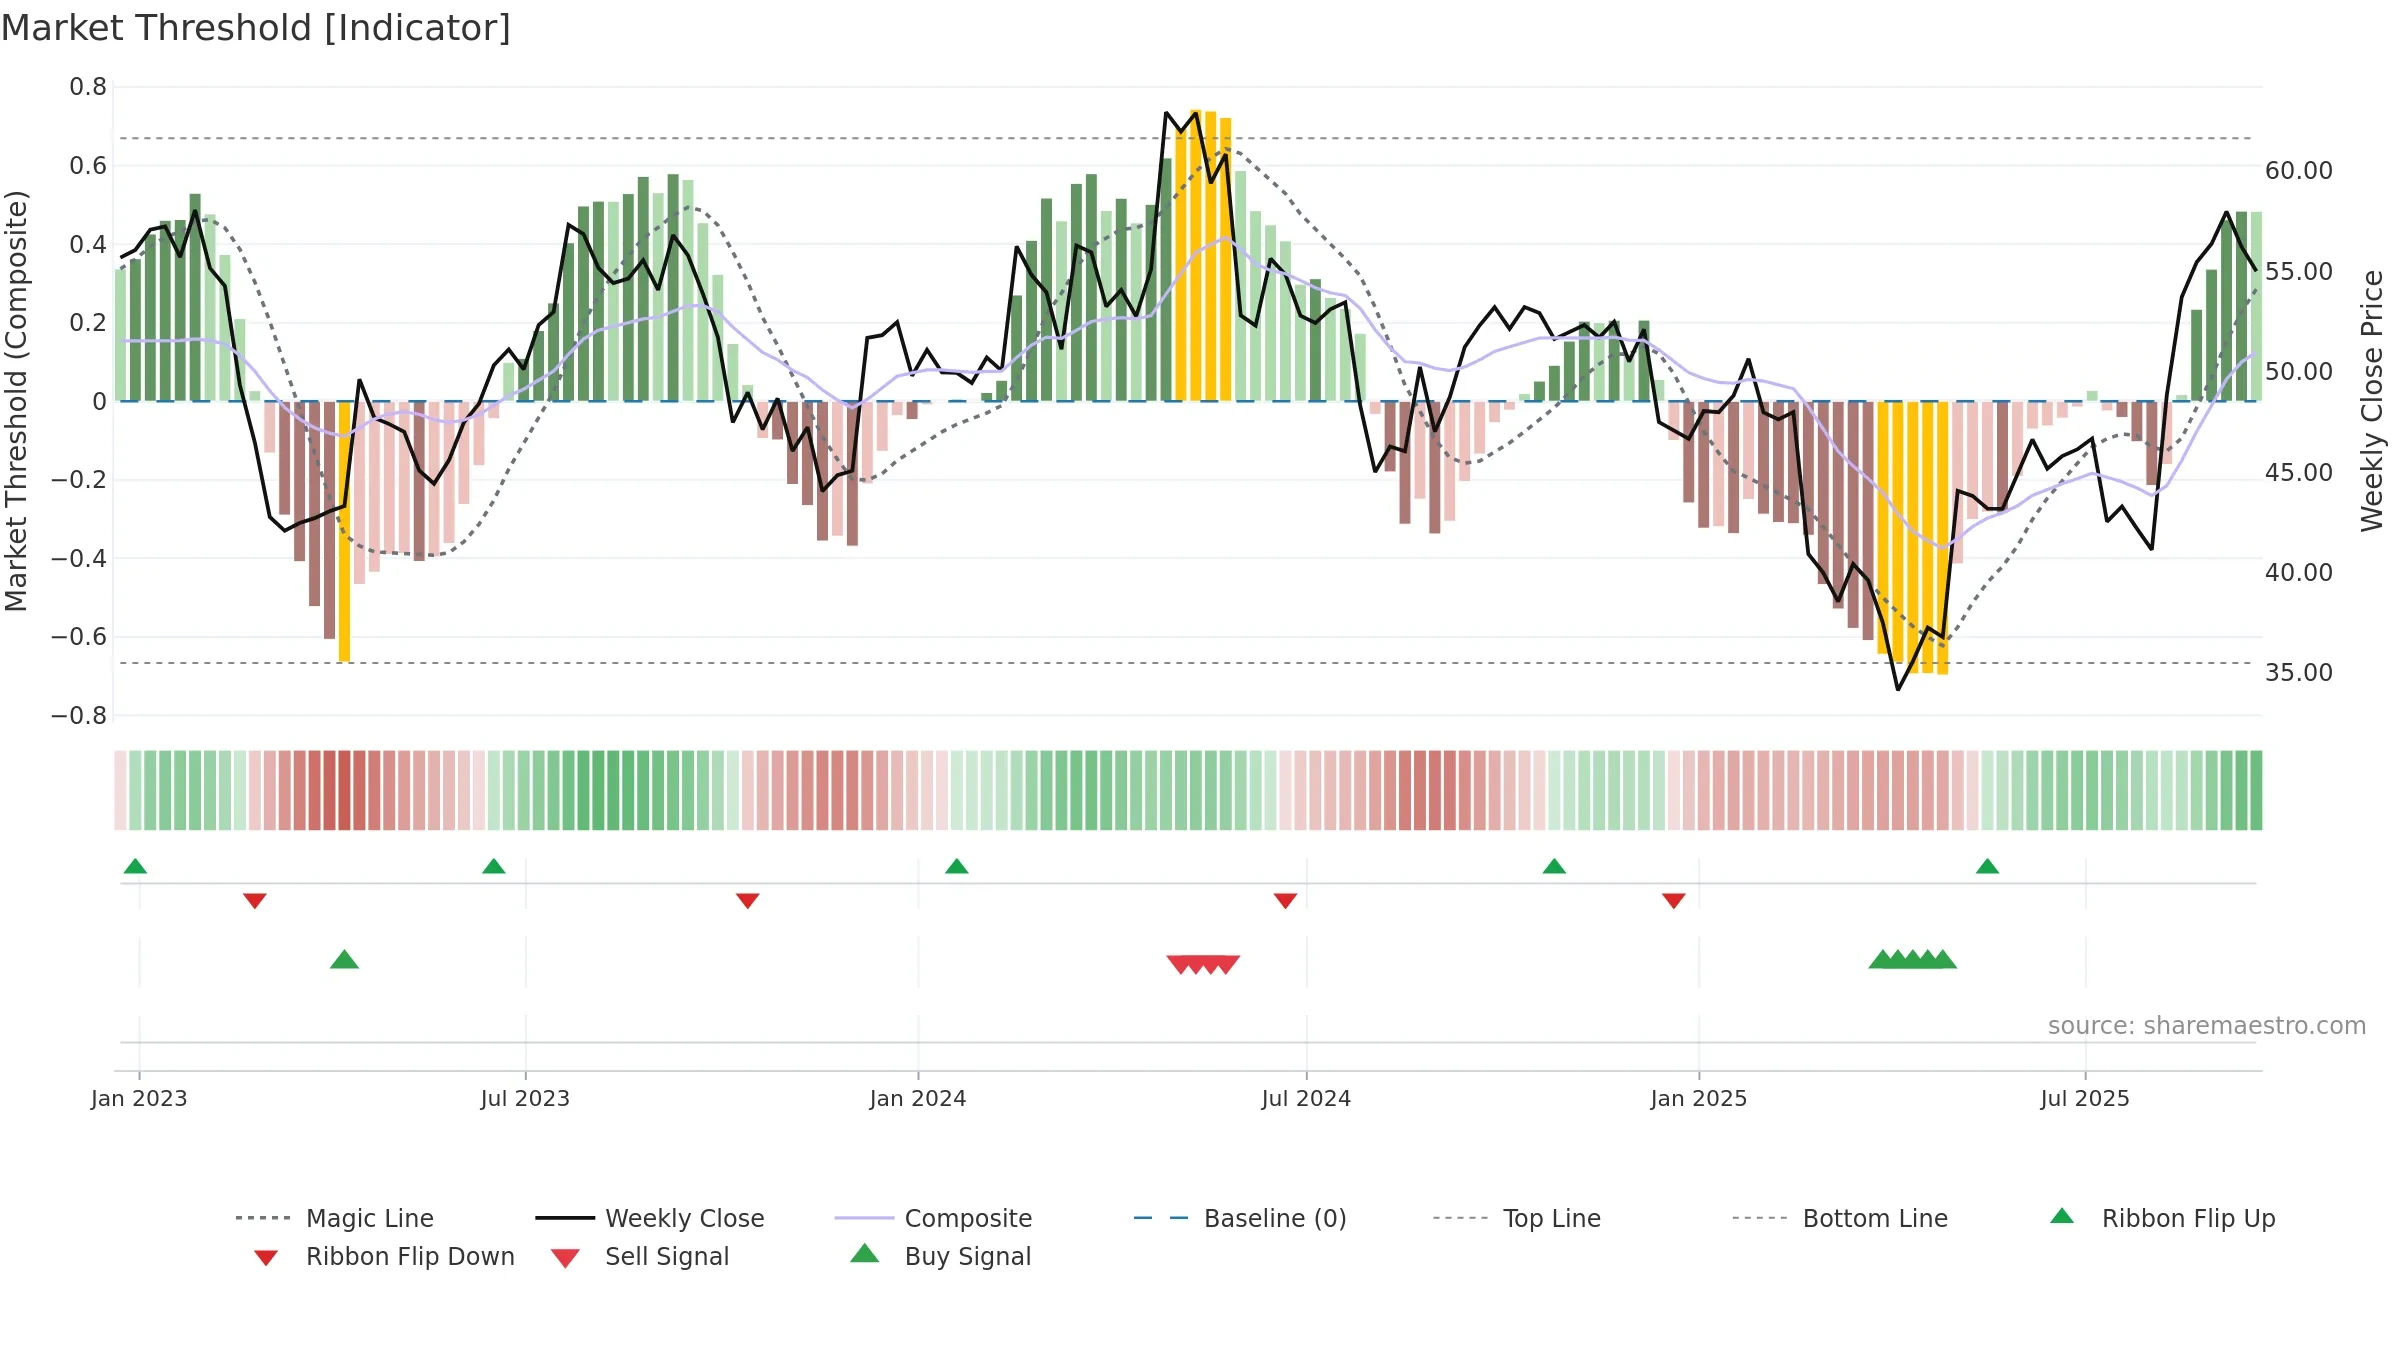Toggle the Magic Line legend entry
2400x1350 pixels.
click(x=335, y=1218)
